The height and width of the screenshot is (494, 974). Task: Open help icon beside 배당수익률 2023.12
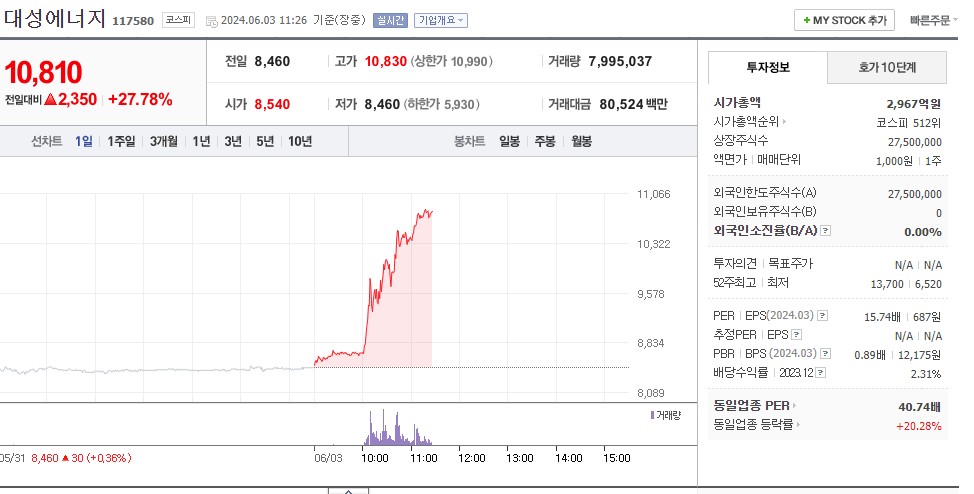(821, 373)
